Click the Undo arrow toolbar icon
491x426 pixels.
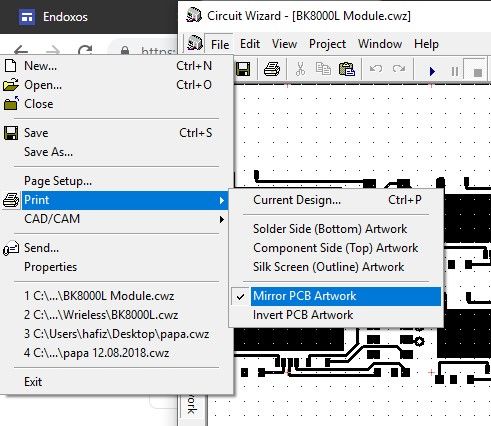pyautogui.click(x=376, y=69)
